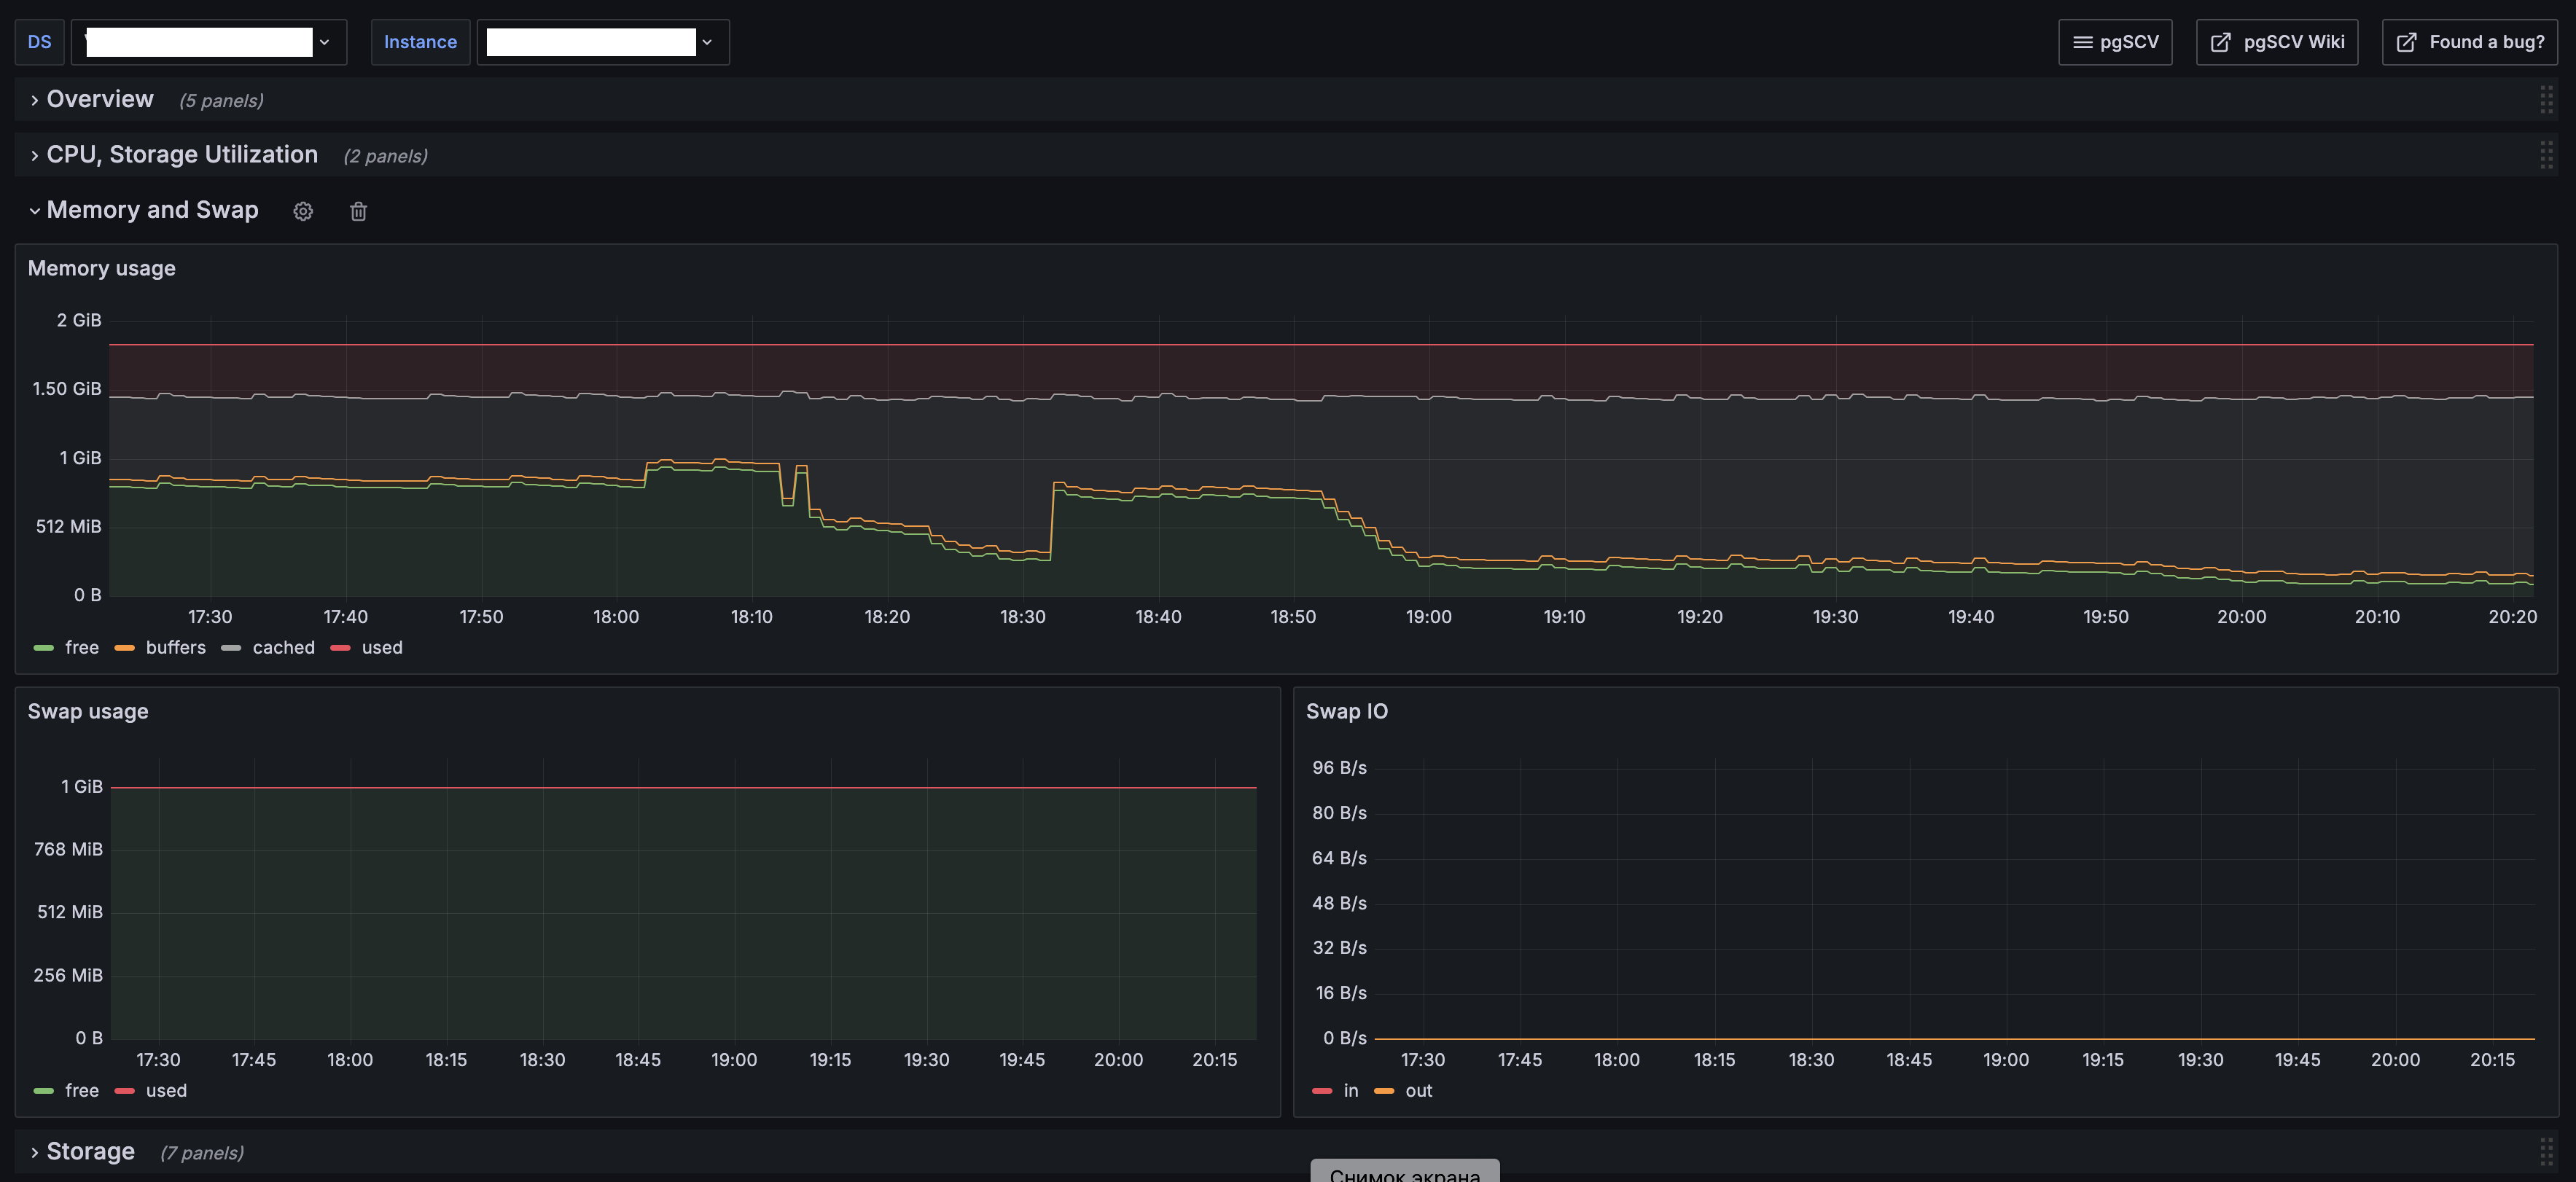
Task: Click drag handle on CPU, Storage Utilization row
Action: point(2546,155)
